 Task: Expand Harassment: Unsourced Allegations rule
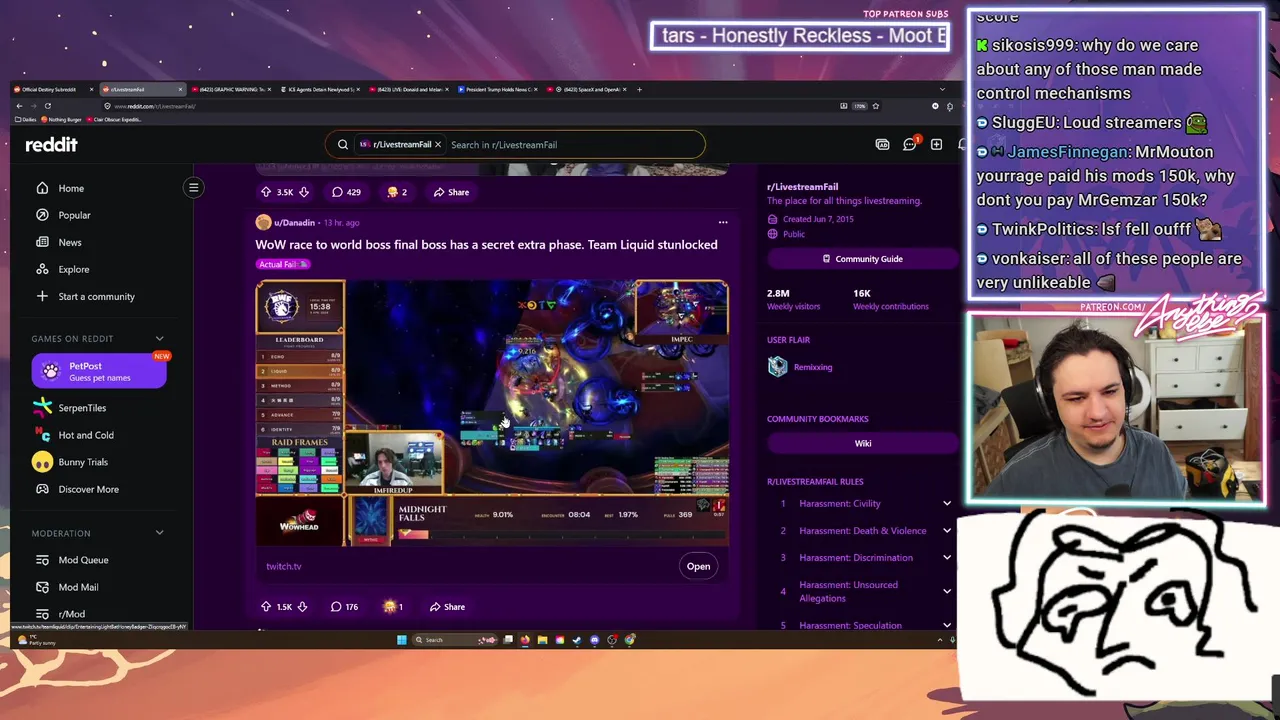(x=947, y=591)
